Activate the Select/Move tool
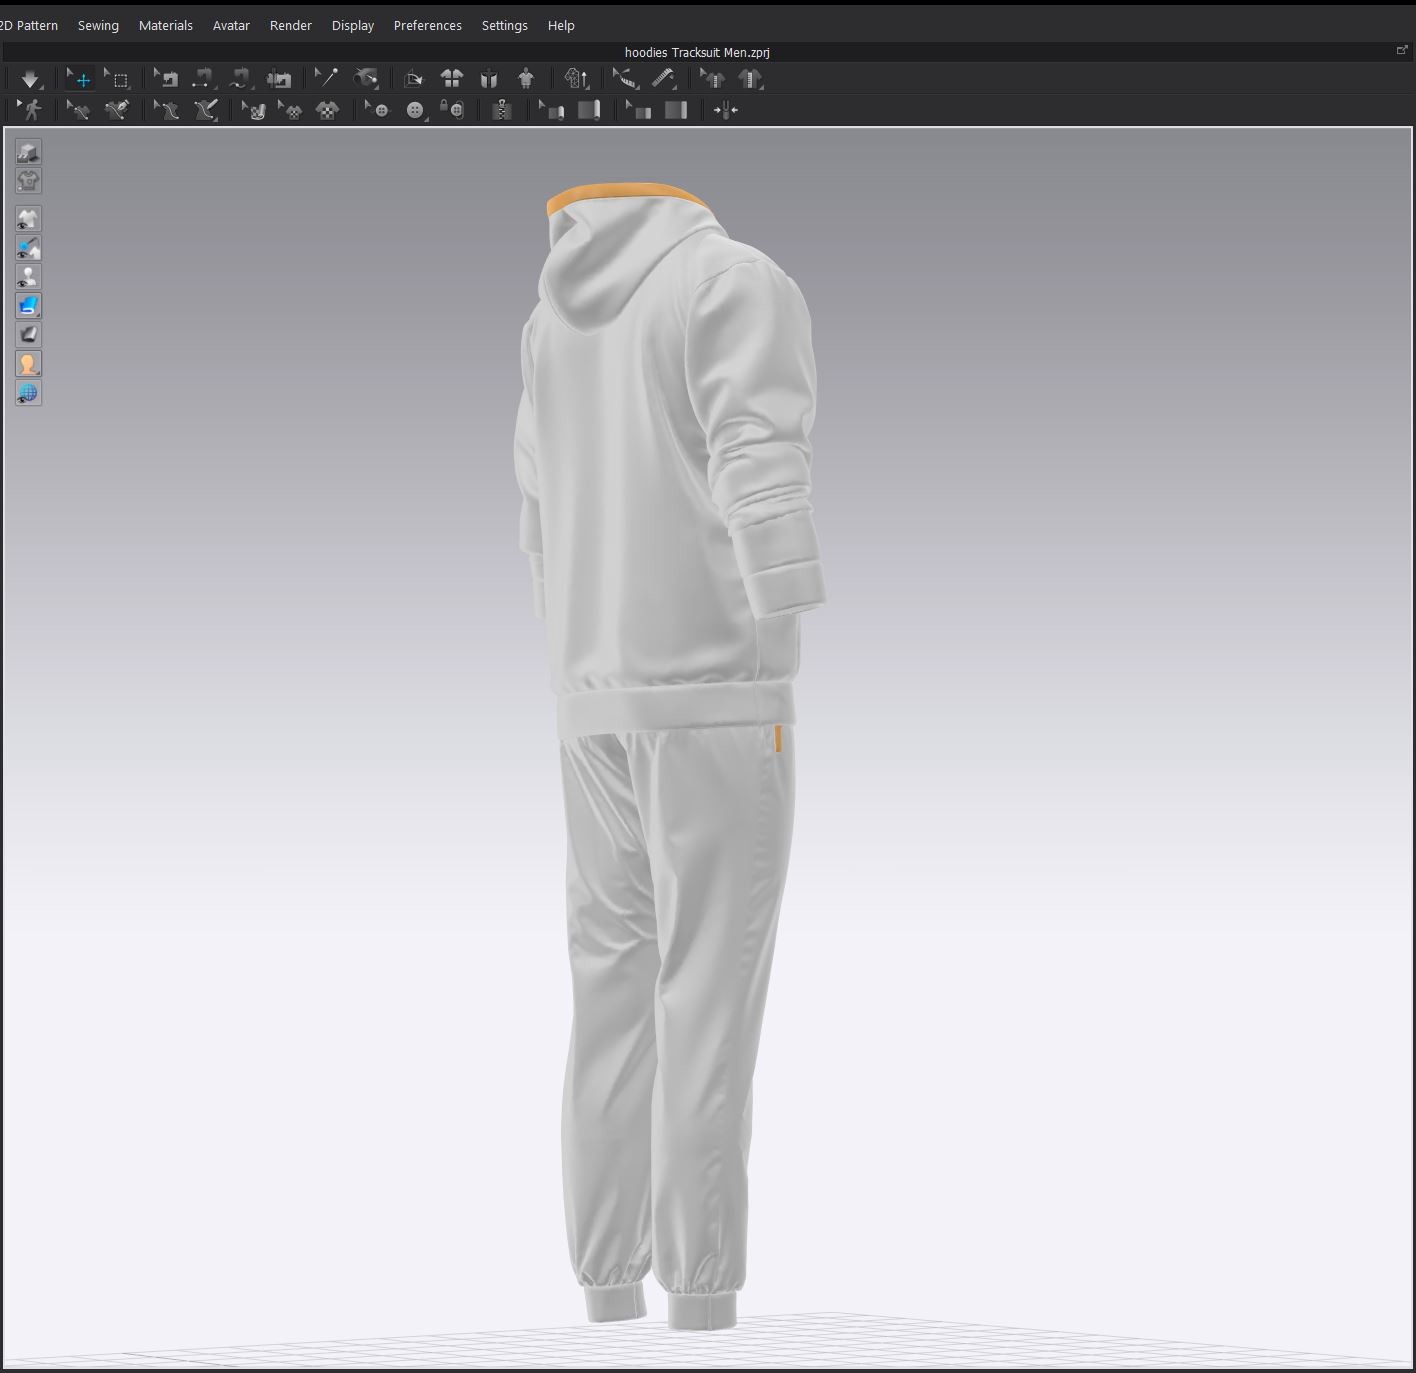This screenshot has width=1416, height=1373. pyautogui.click(x=81, y=79)
